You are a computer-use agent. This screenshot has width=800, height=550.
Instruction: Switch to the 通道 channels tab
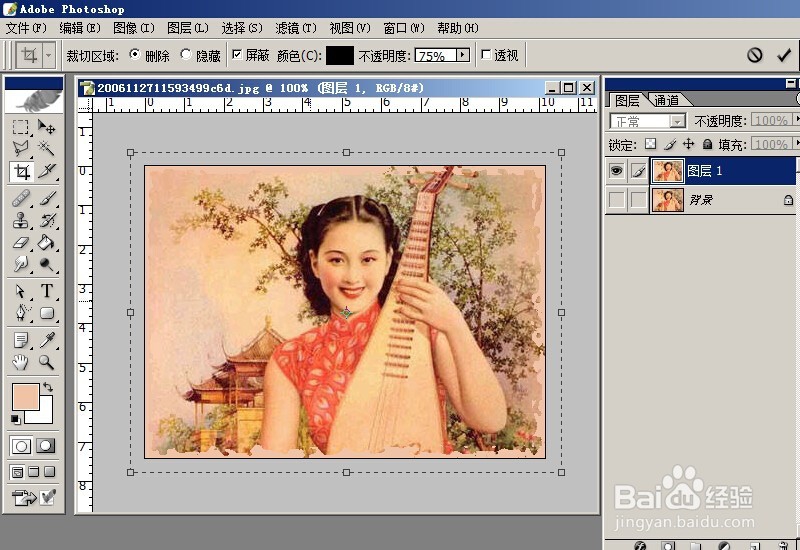667,100
